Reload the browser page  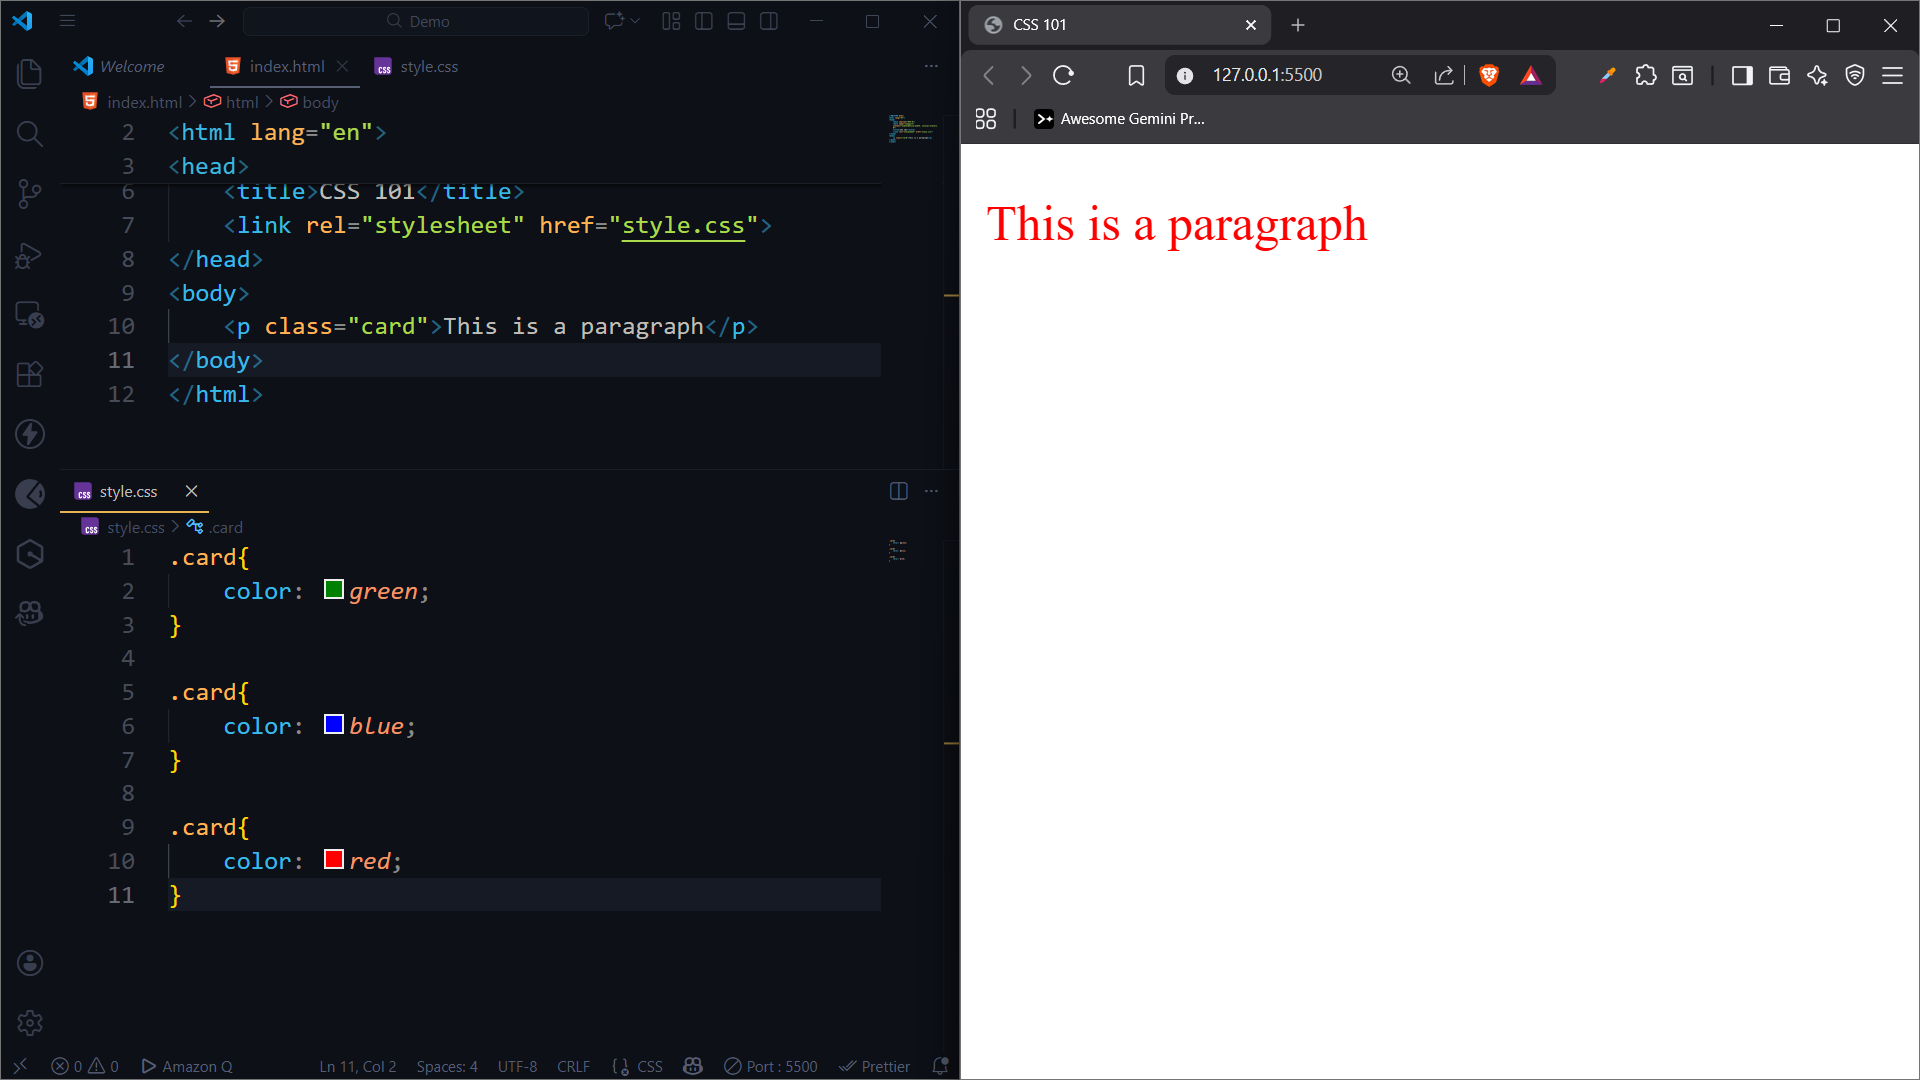1063,75
